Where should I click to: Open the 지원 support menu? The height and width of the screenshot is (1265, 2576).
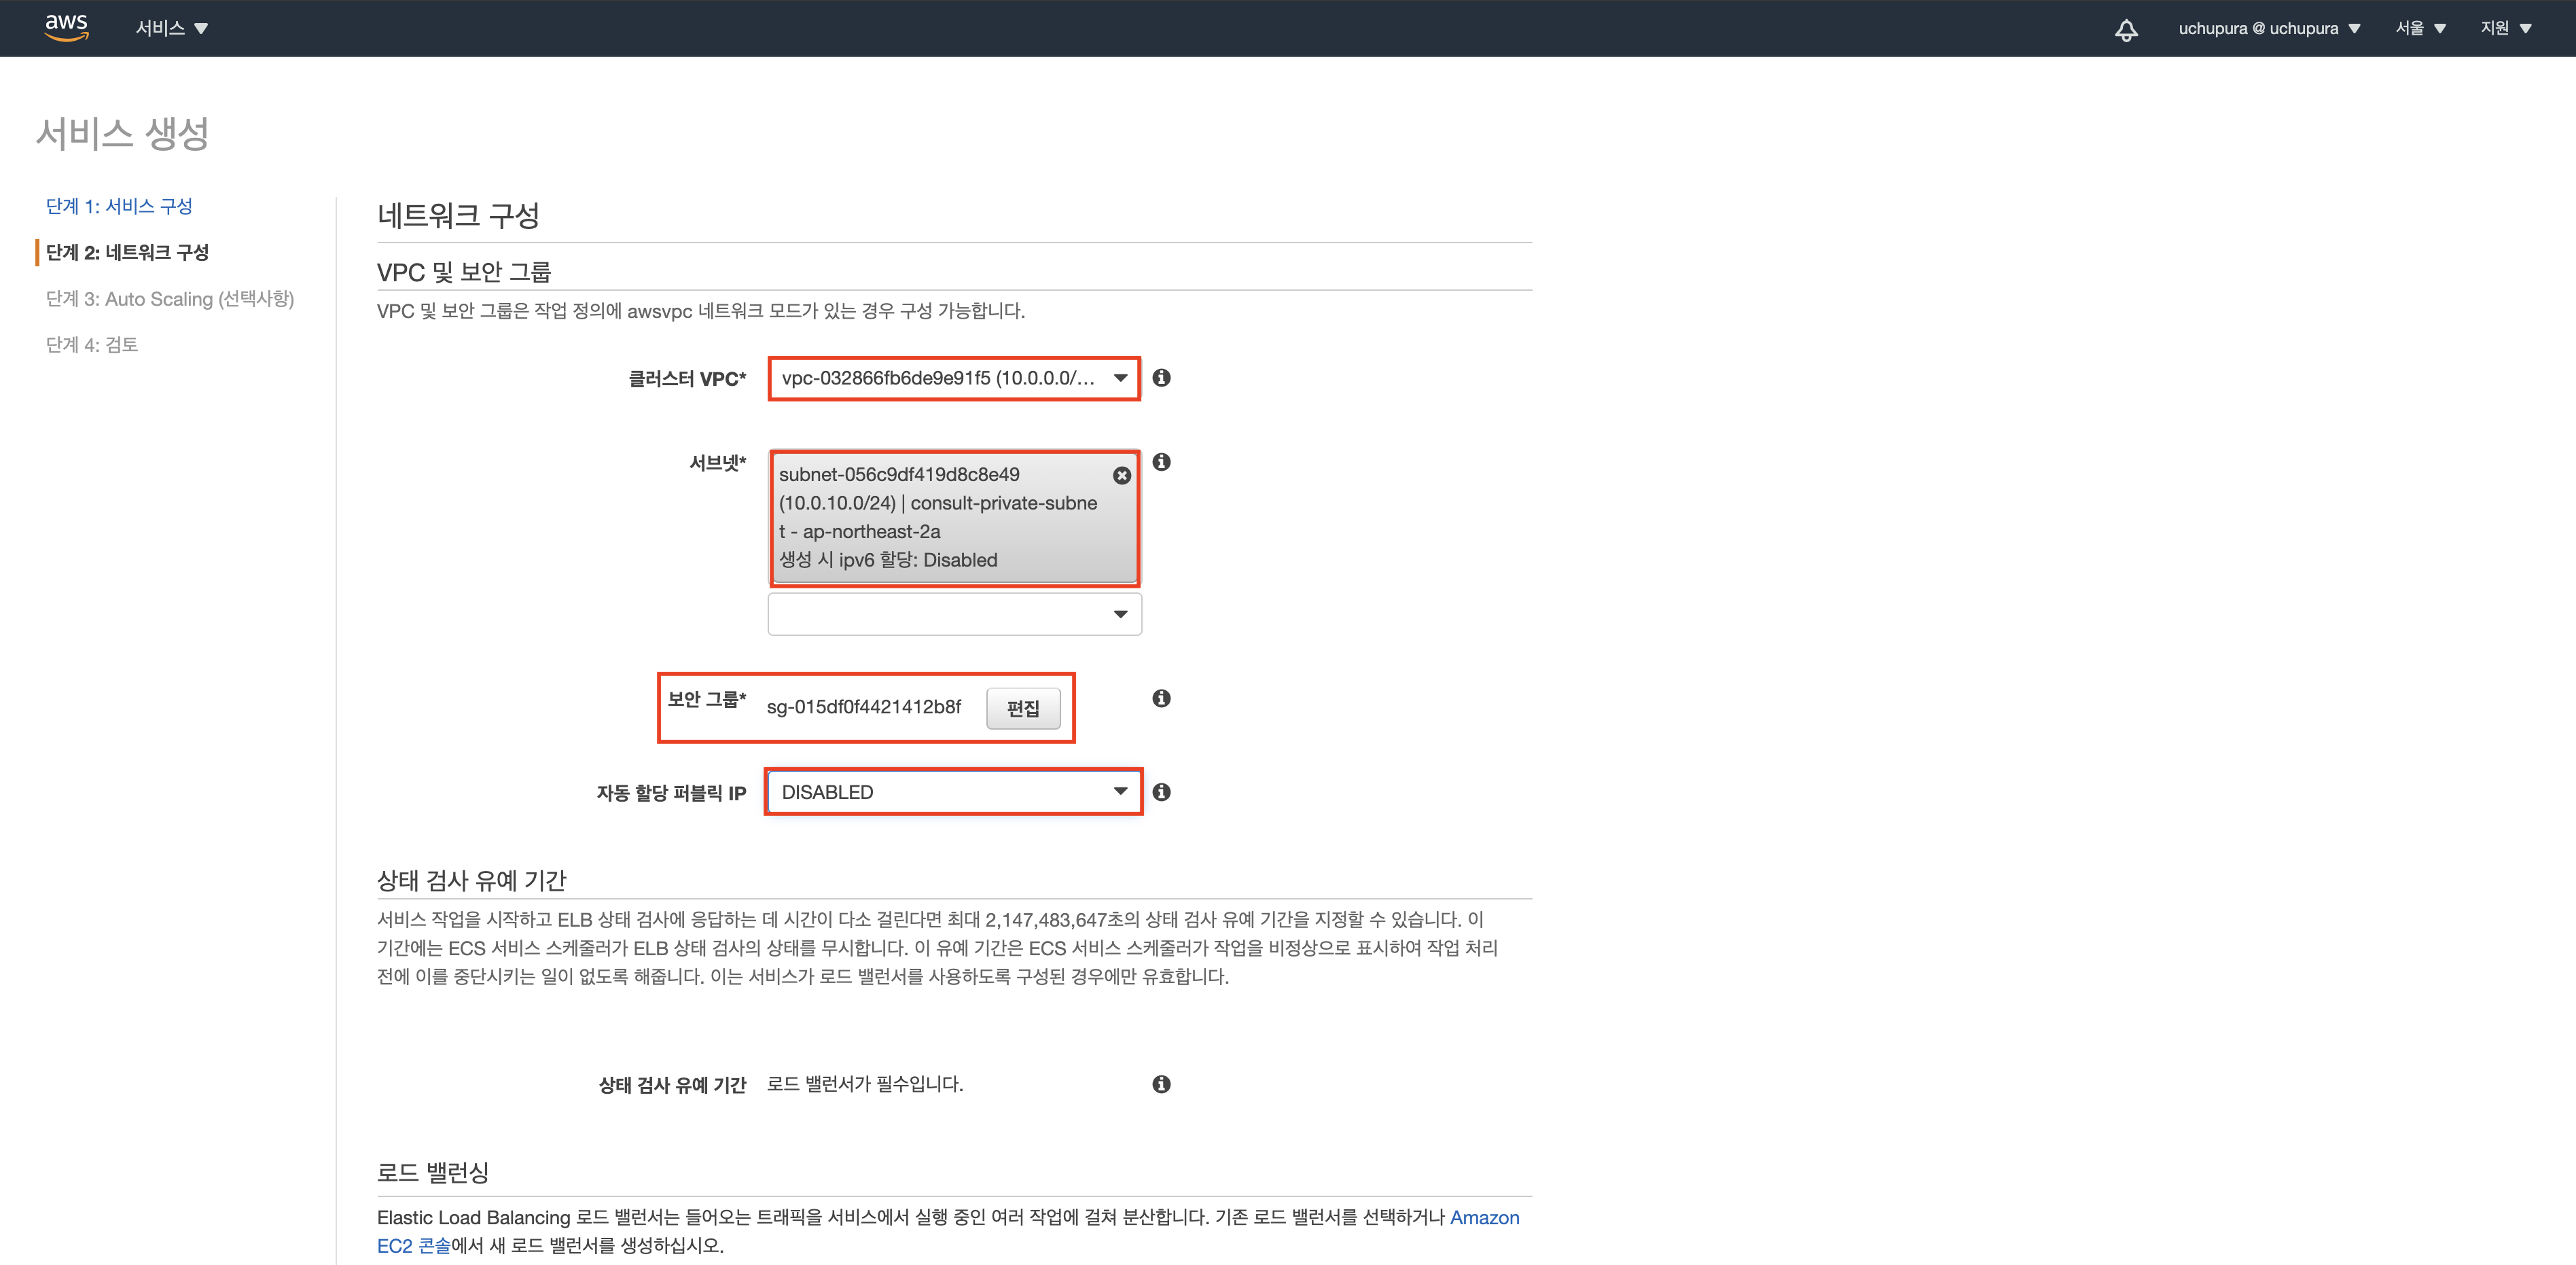pyautogui.click(x=2505, y=28)
